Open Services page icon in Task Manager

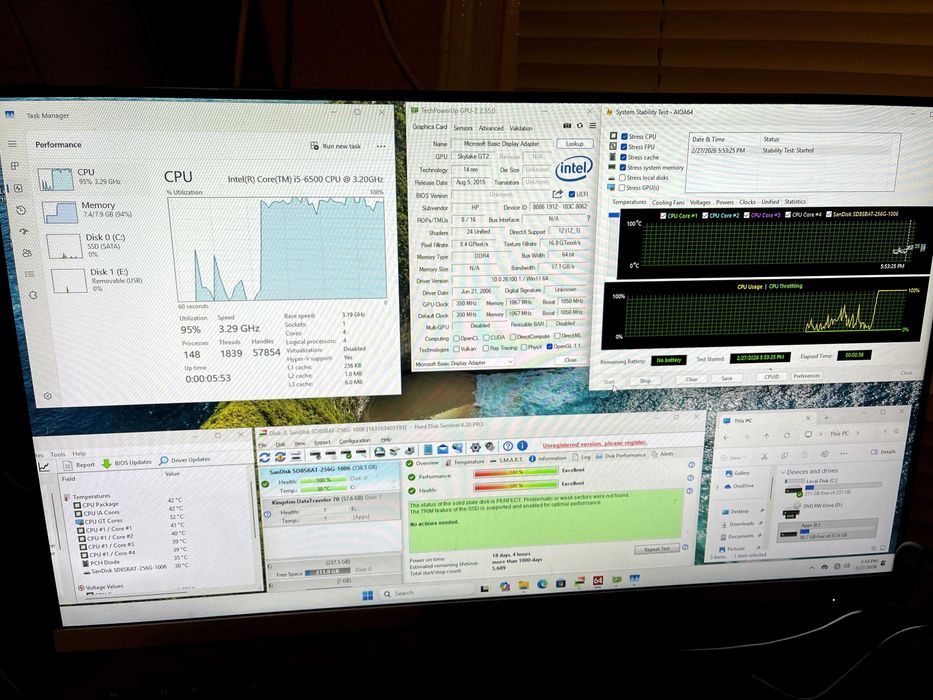click(33, 295)
